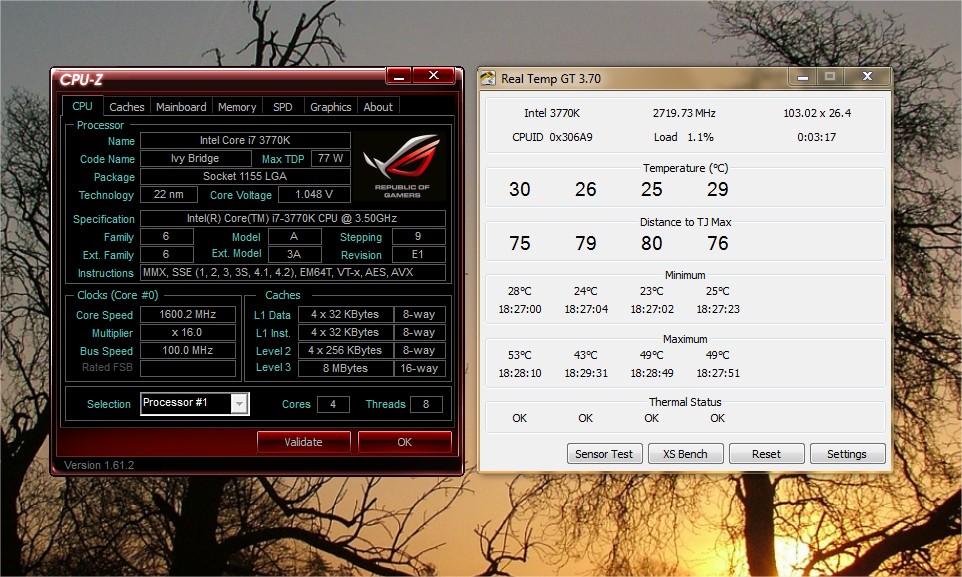
Task: Click the Multiplier value x 16.0
Action: click(x=188, y=332)
